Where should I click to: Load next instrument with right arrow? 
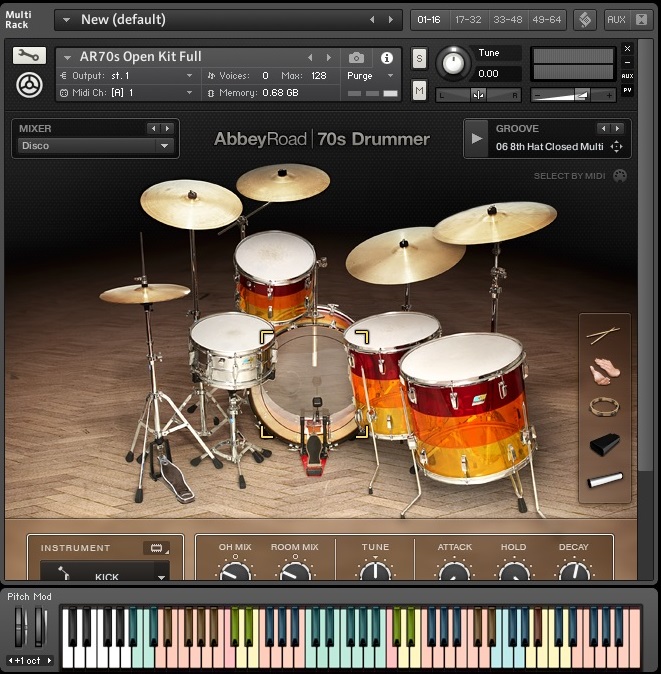point(329,57)
